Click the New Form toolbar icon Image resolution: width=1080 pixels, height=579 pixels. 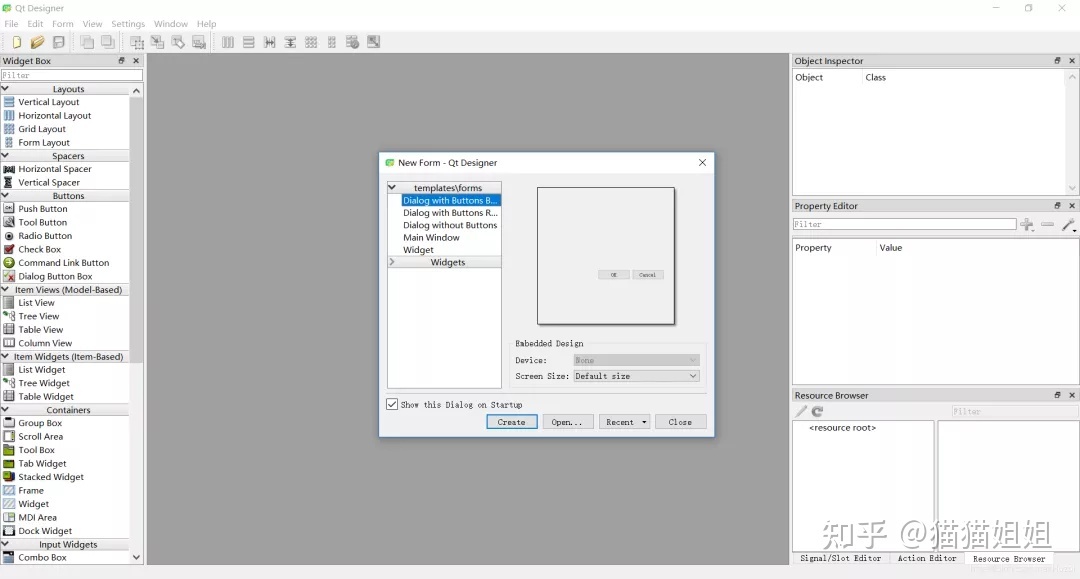point(17,42)
